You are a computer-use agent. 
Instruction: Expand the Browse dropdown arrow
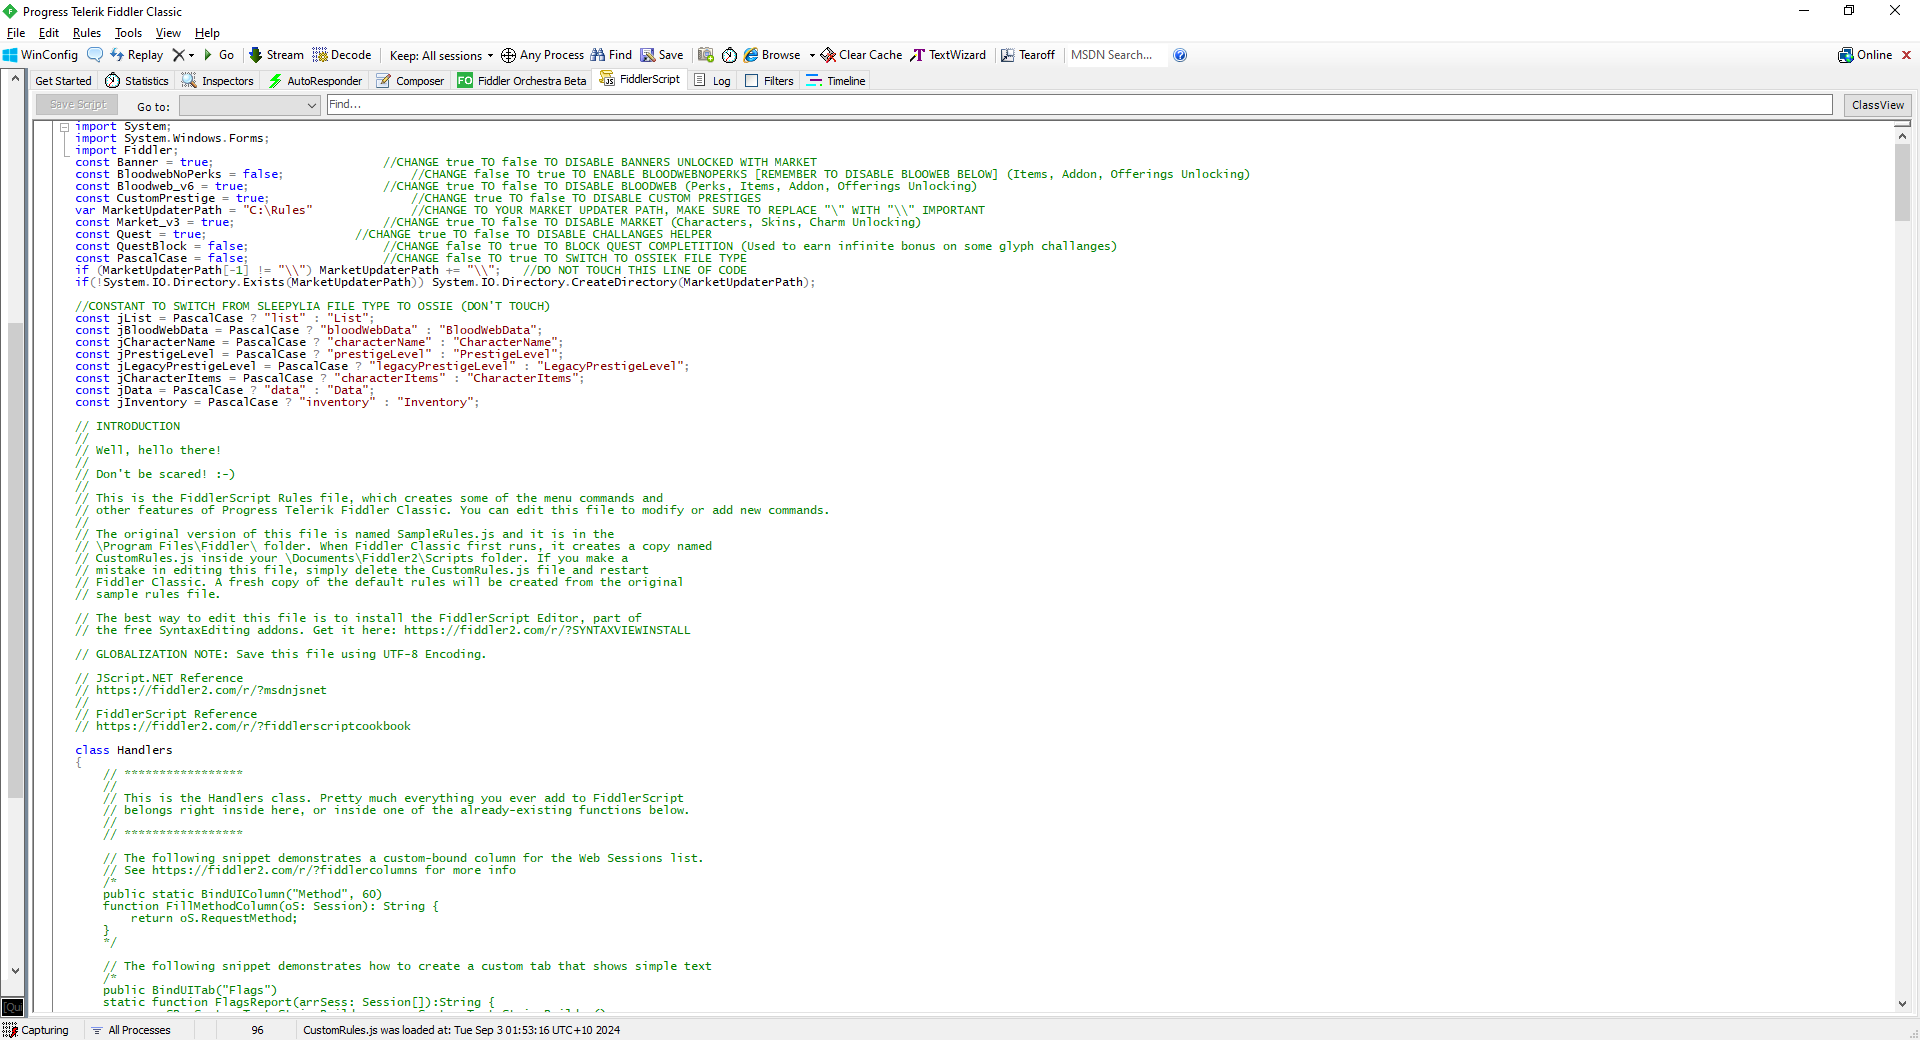pos(812,55)
